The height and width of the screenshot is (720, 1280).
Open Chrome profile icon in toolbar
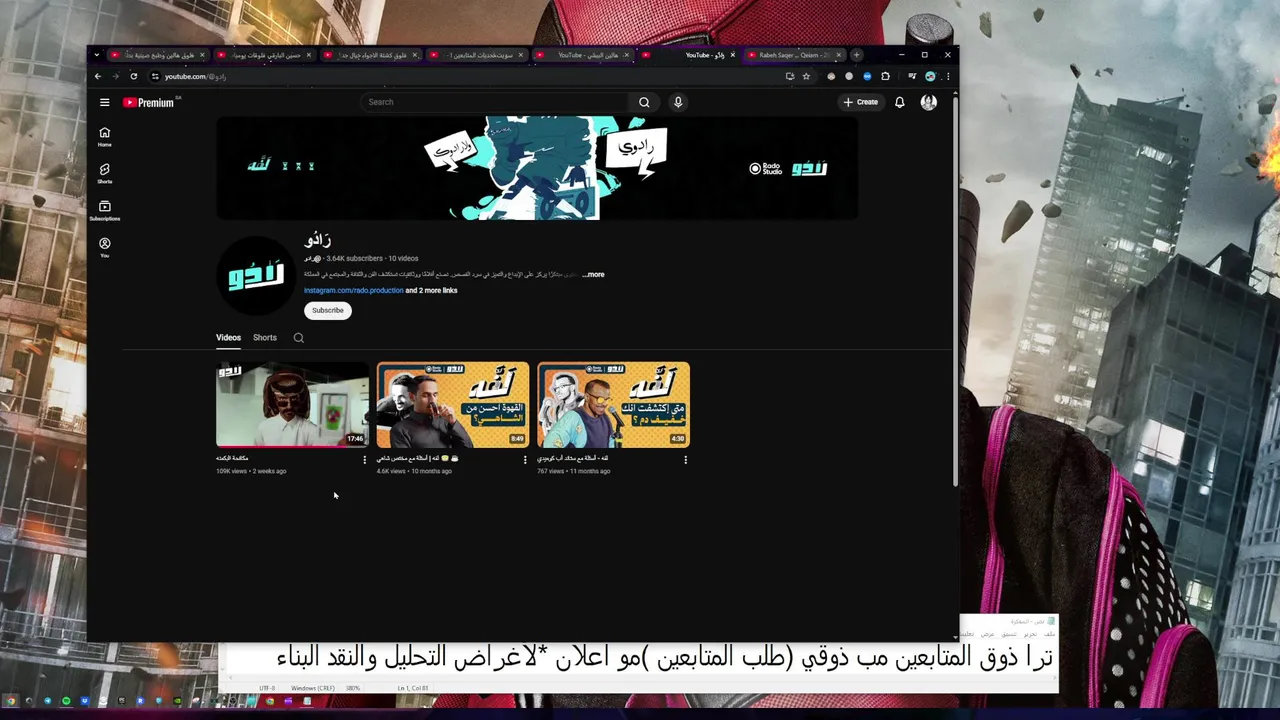pyautogui.click(x=930, y=76)
